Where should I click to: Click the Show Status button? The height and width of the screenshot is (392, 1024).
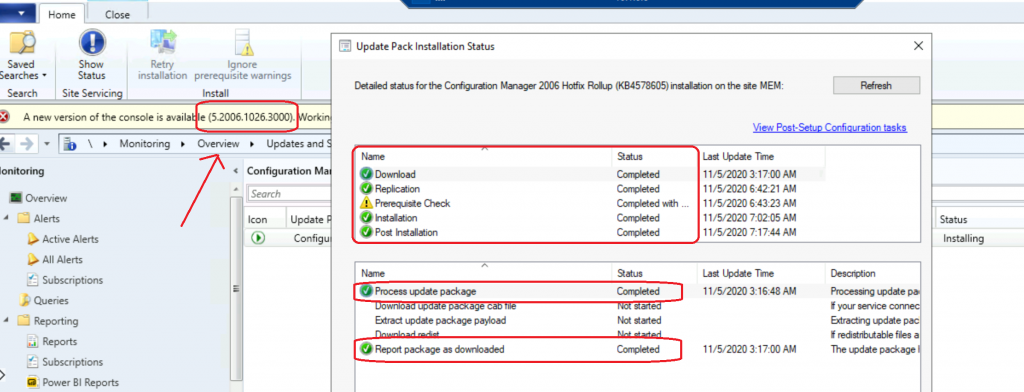click(91, 55)
